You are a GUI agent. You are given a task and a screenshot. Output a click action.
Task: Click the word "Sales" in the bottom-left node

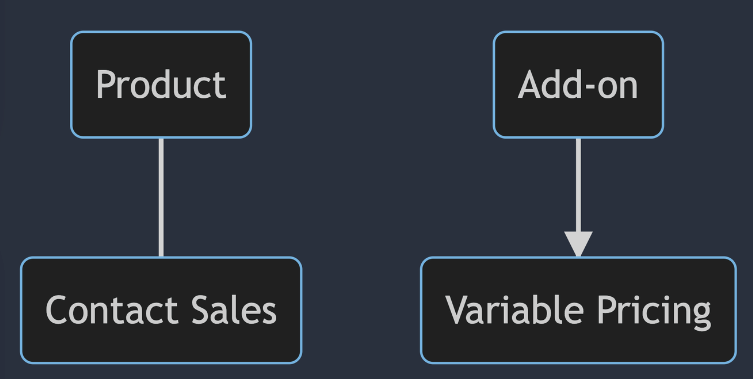pyautogui.click(x=234, y=310)
